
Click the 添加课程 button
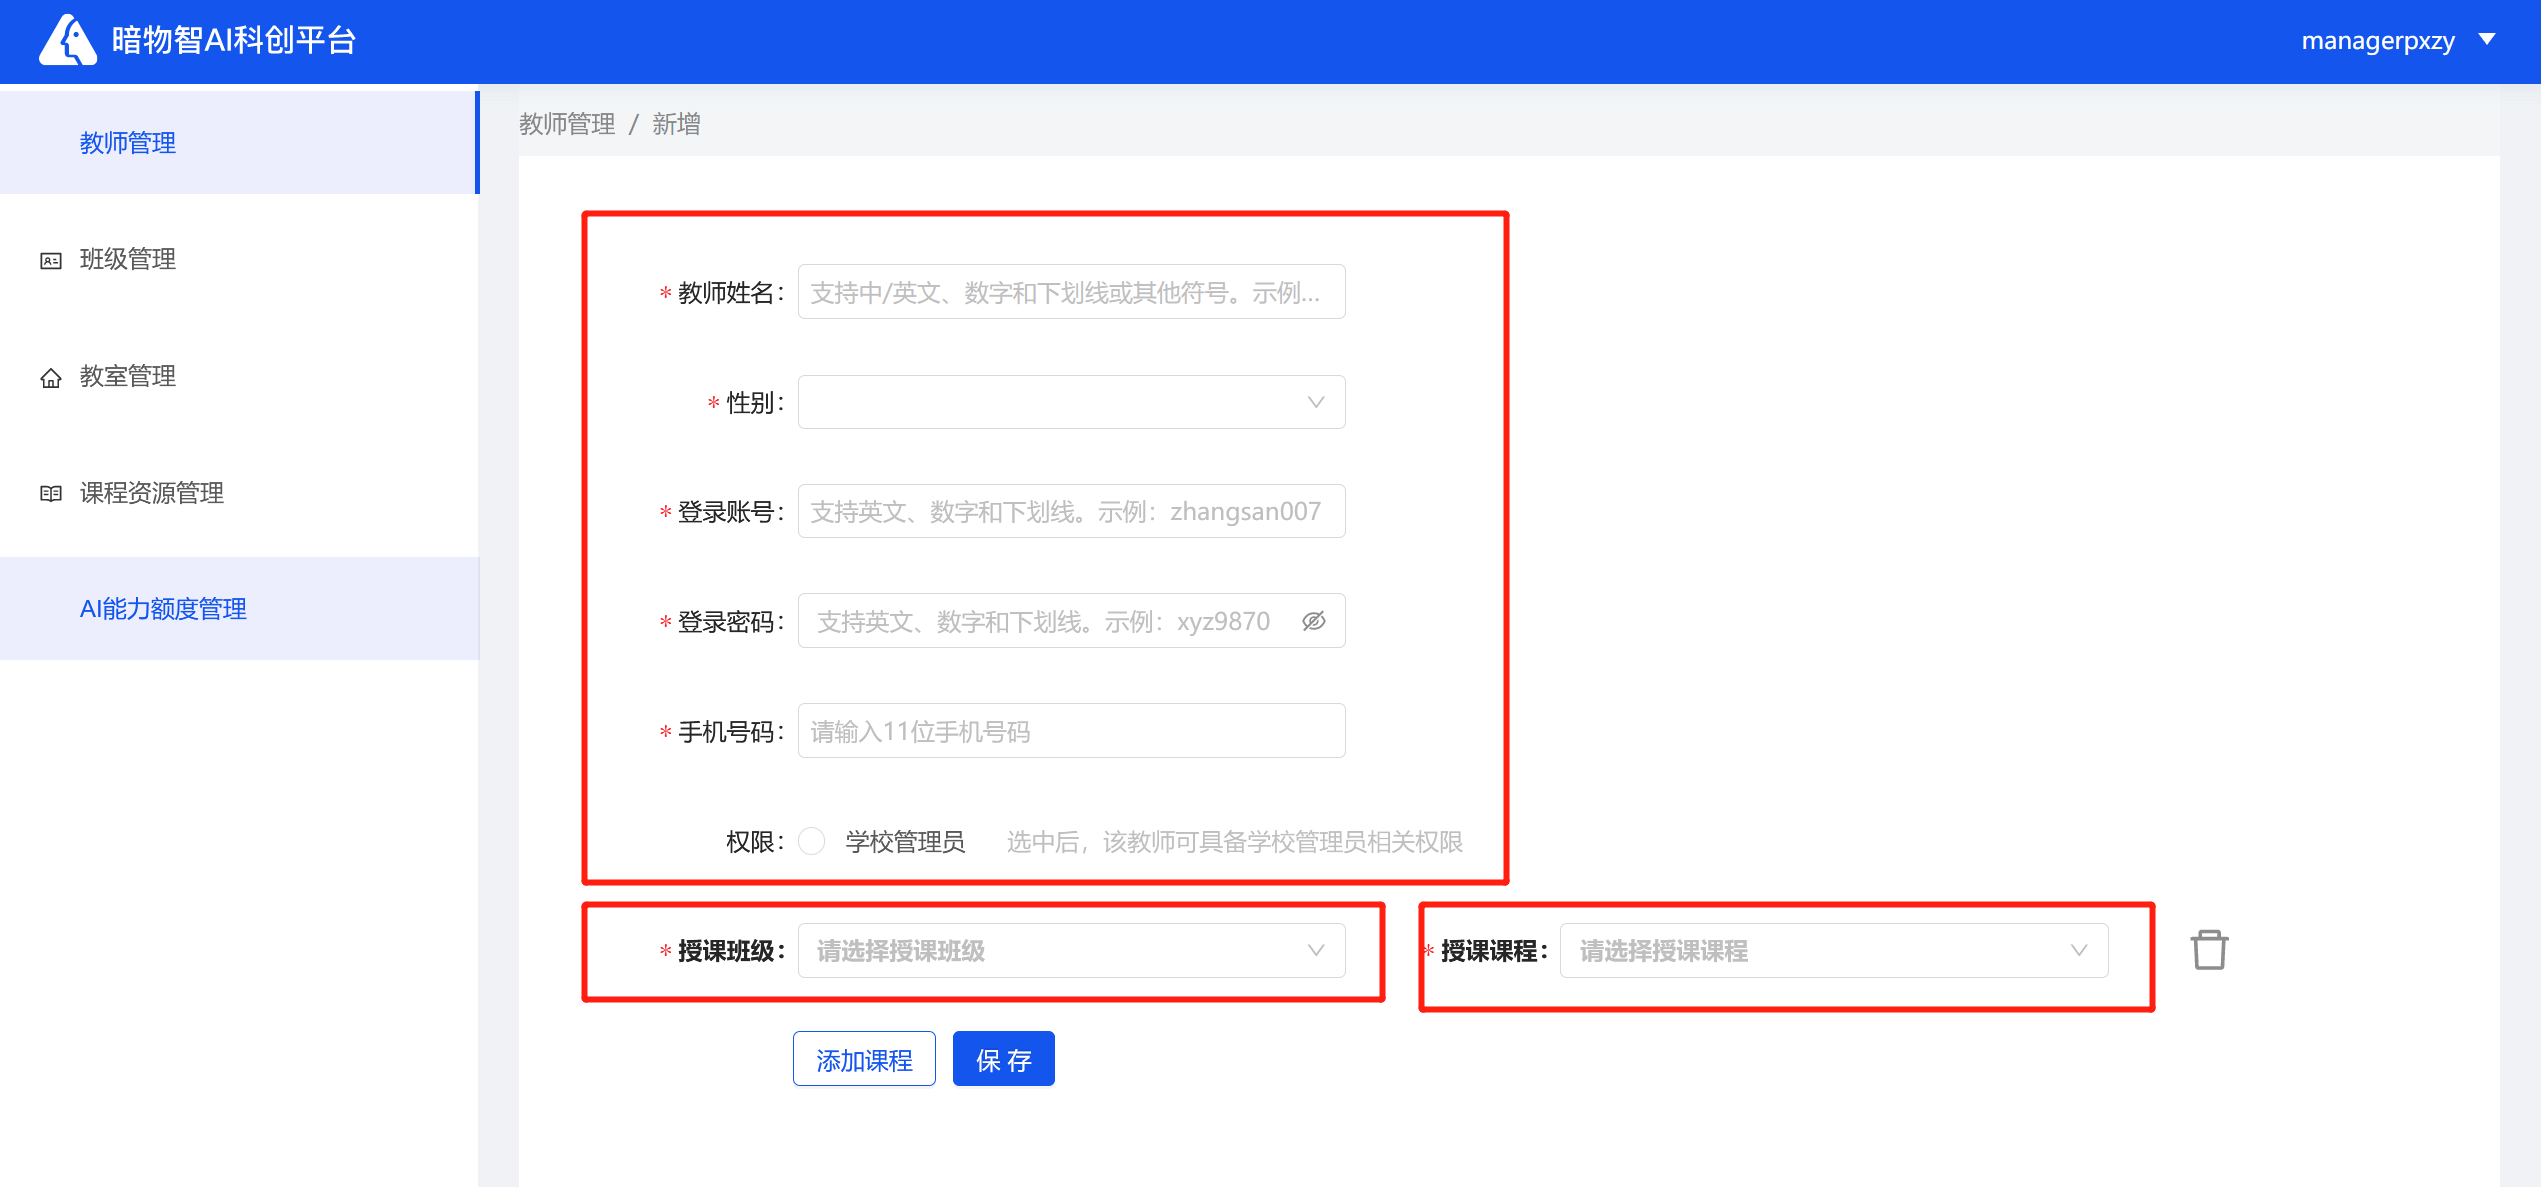(864, 1059)
